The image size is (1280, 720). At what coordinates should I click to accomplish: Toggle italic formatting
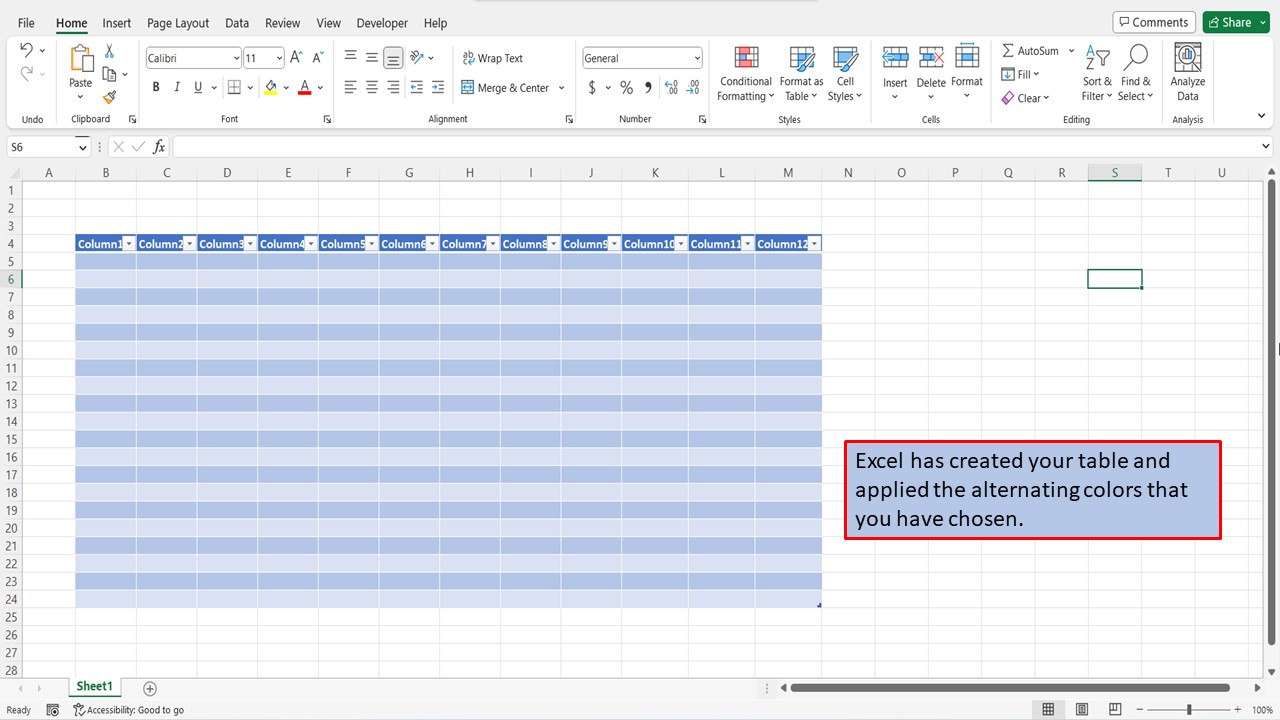tap(176, 87)
